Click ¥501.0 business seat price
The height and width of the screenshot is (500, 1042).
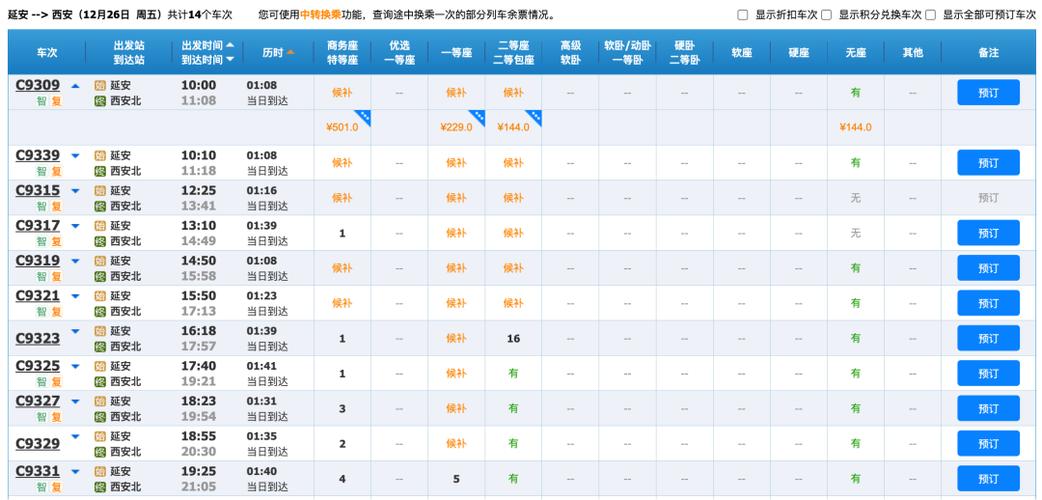pyautogui.click(x=342, y=127)
